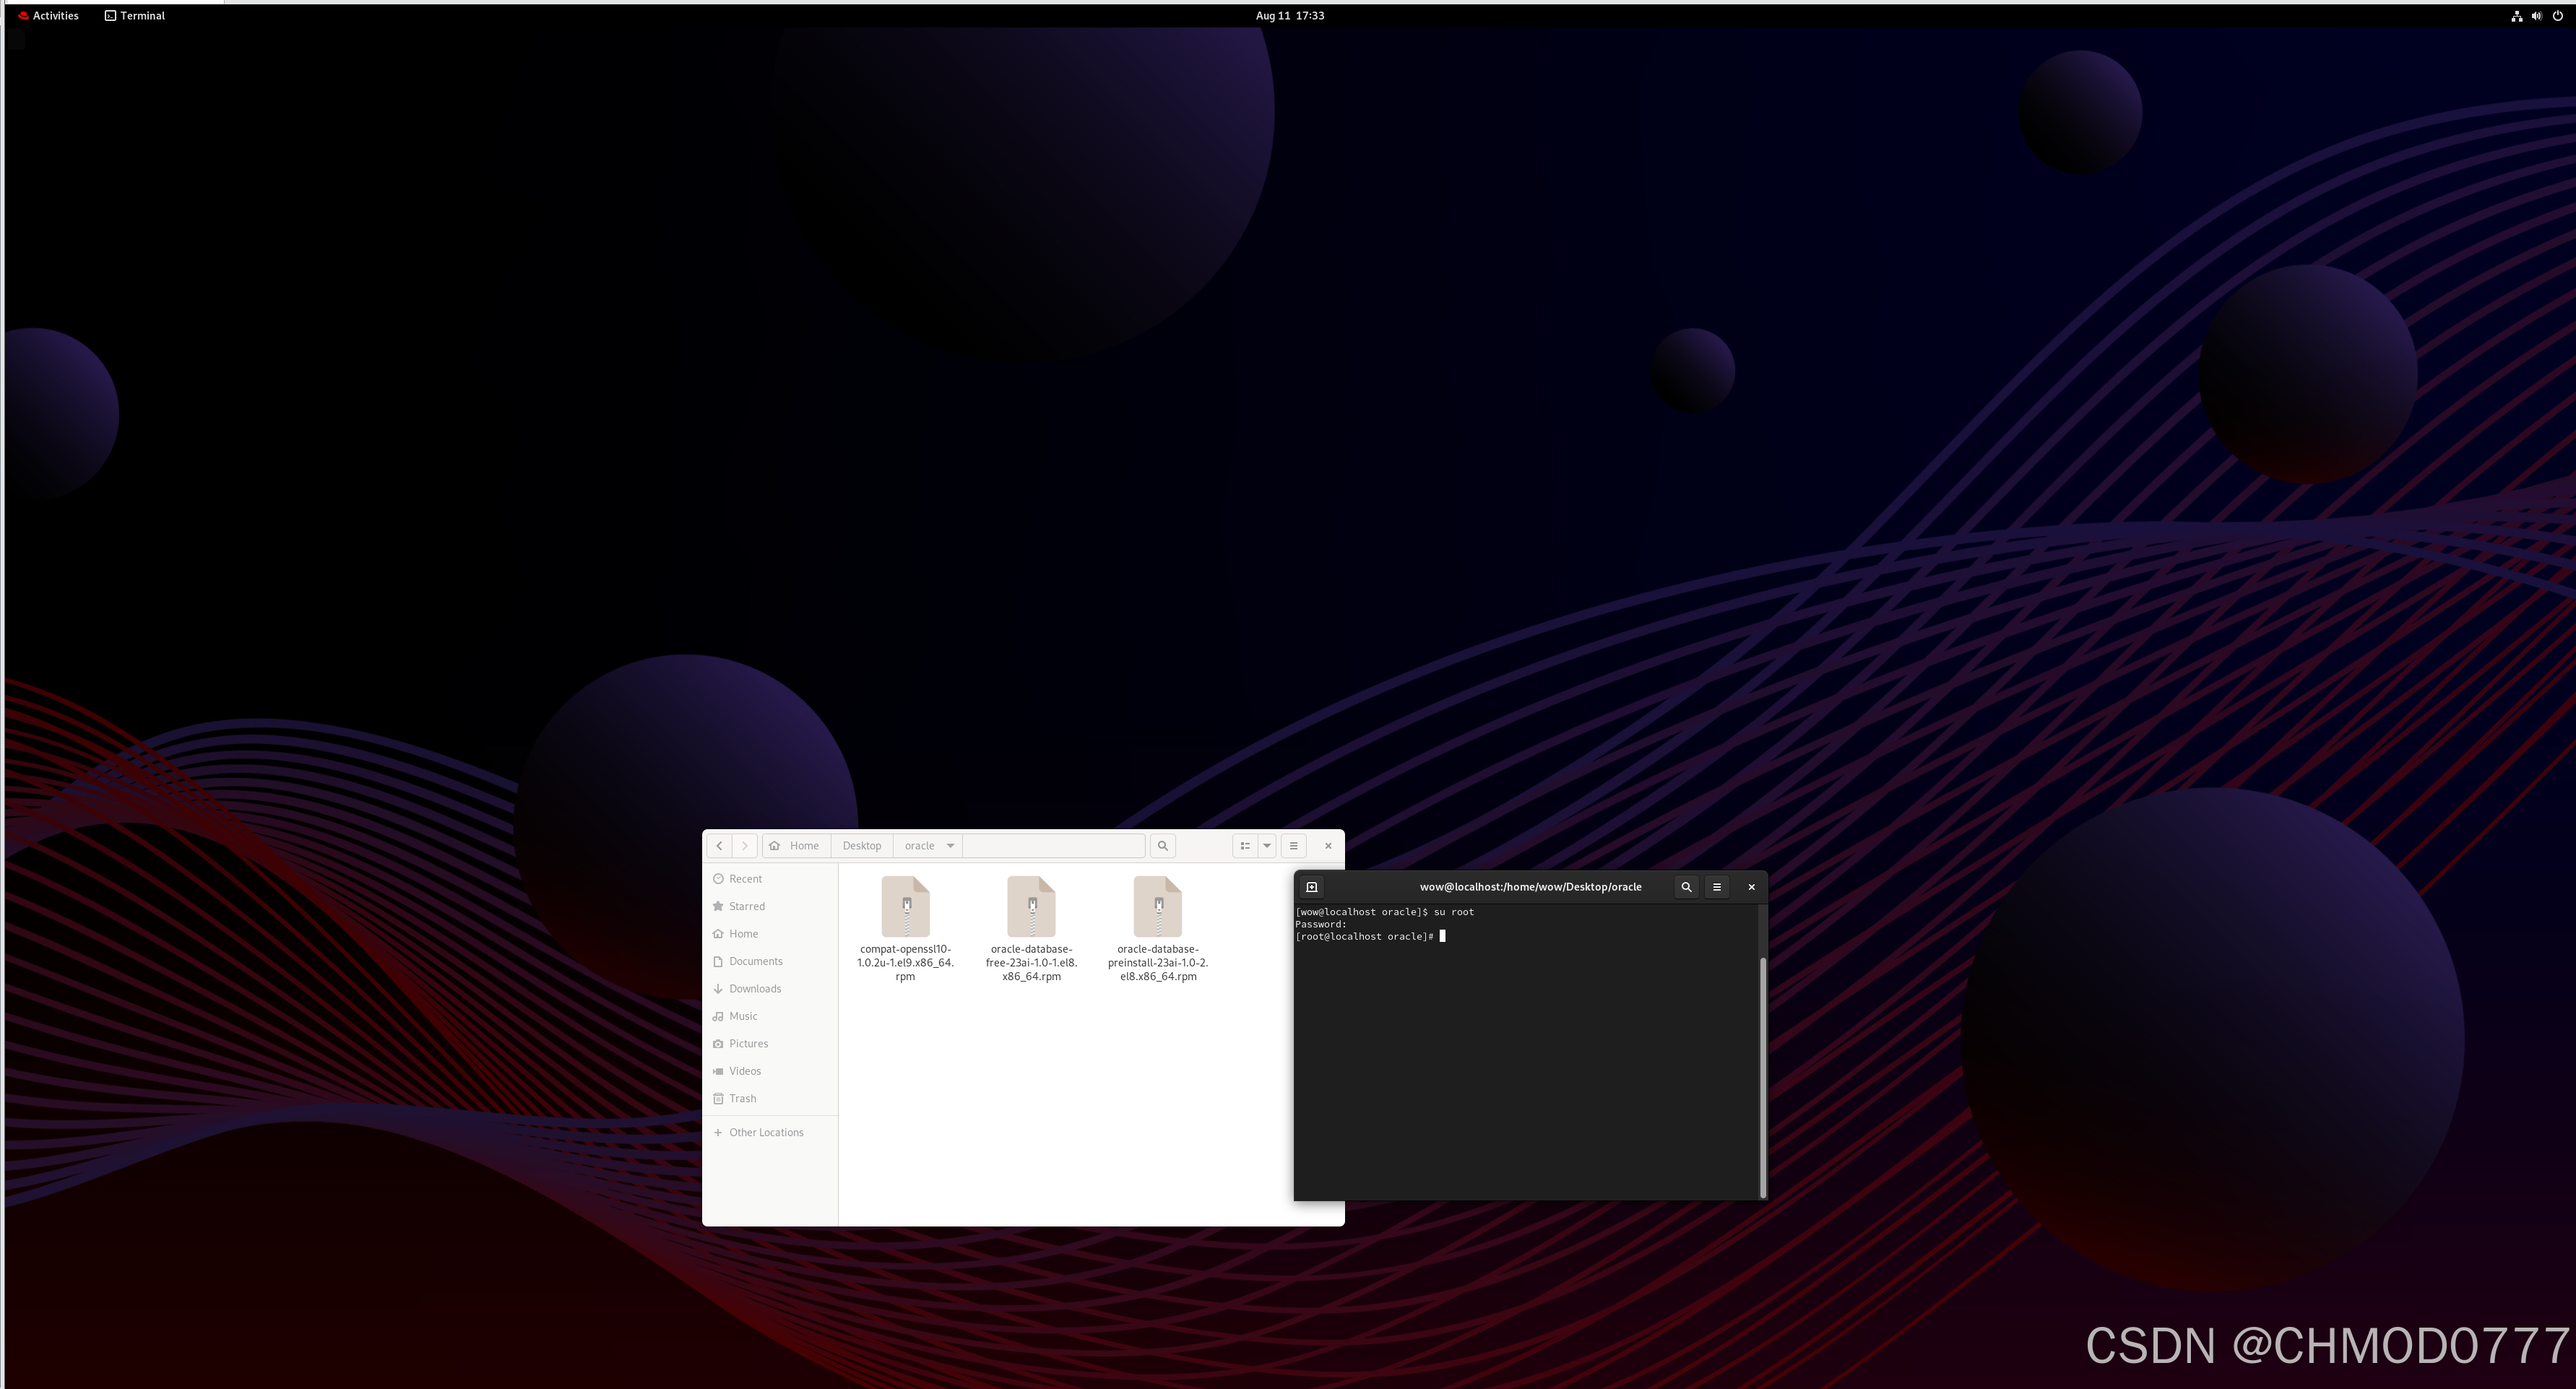Screen dimensions: 2576x1389
Task: Click the terminal search icon
Action: (1686, 887)
